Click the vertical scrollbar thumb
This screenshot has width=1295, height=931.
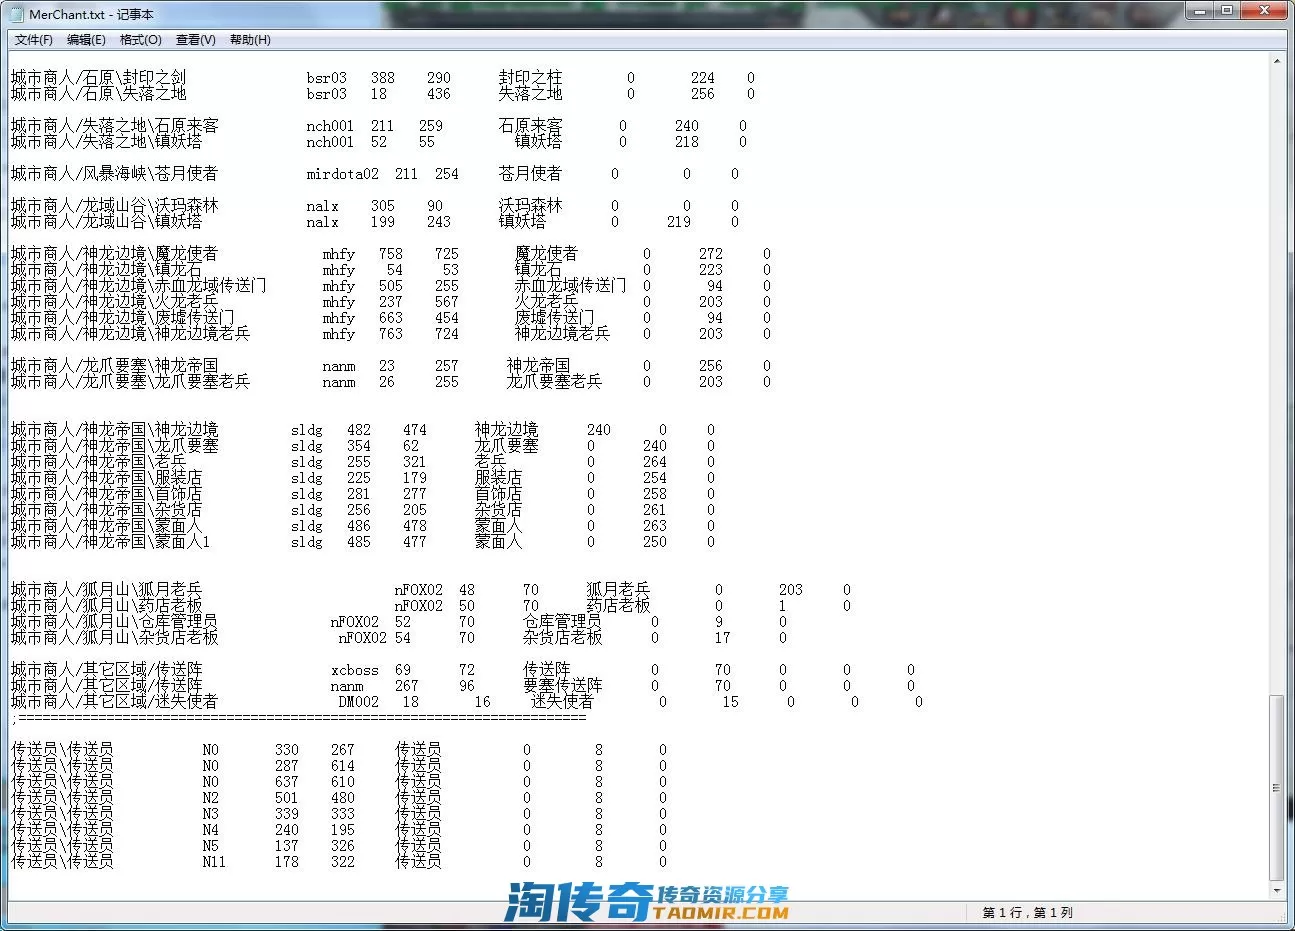pos(1277,788)
